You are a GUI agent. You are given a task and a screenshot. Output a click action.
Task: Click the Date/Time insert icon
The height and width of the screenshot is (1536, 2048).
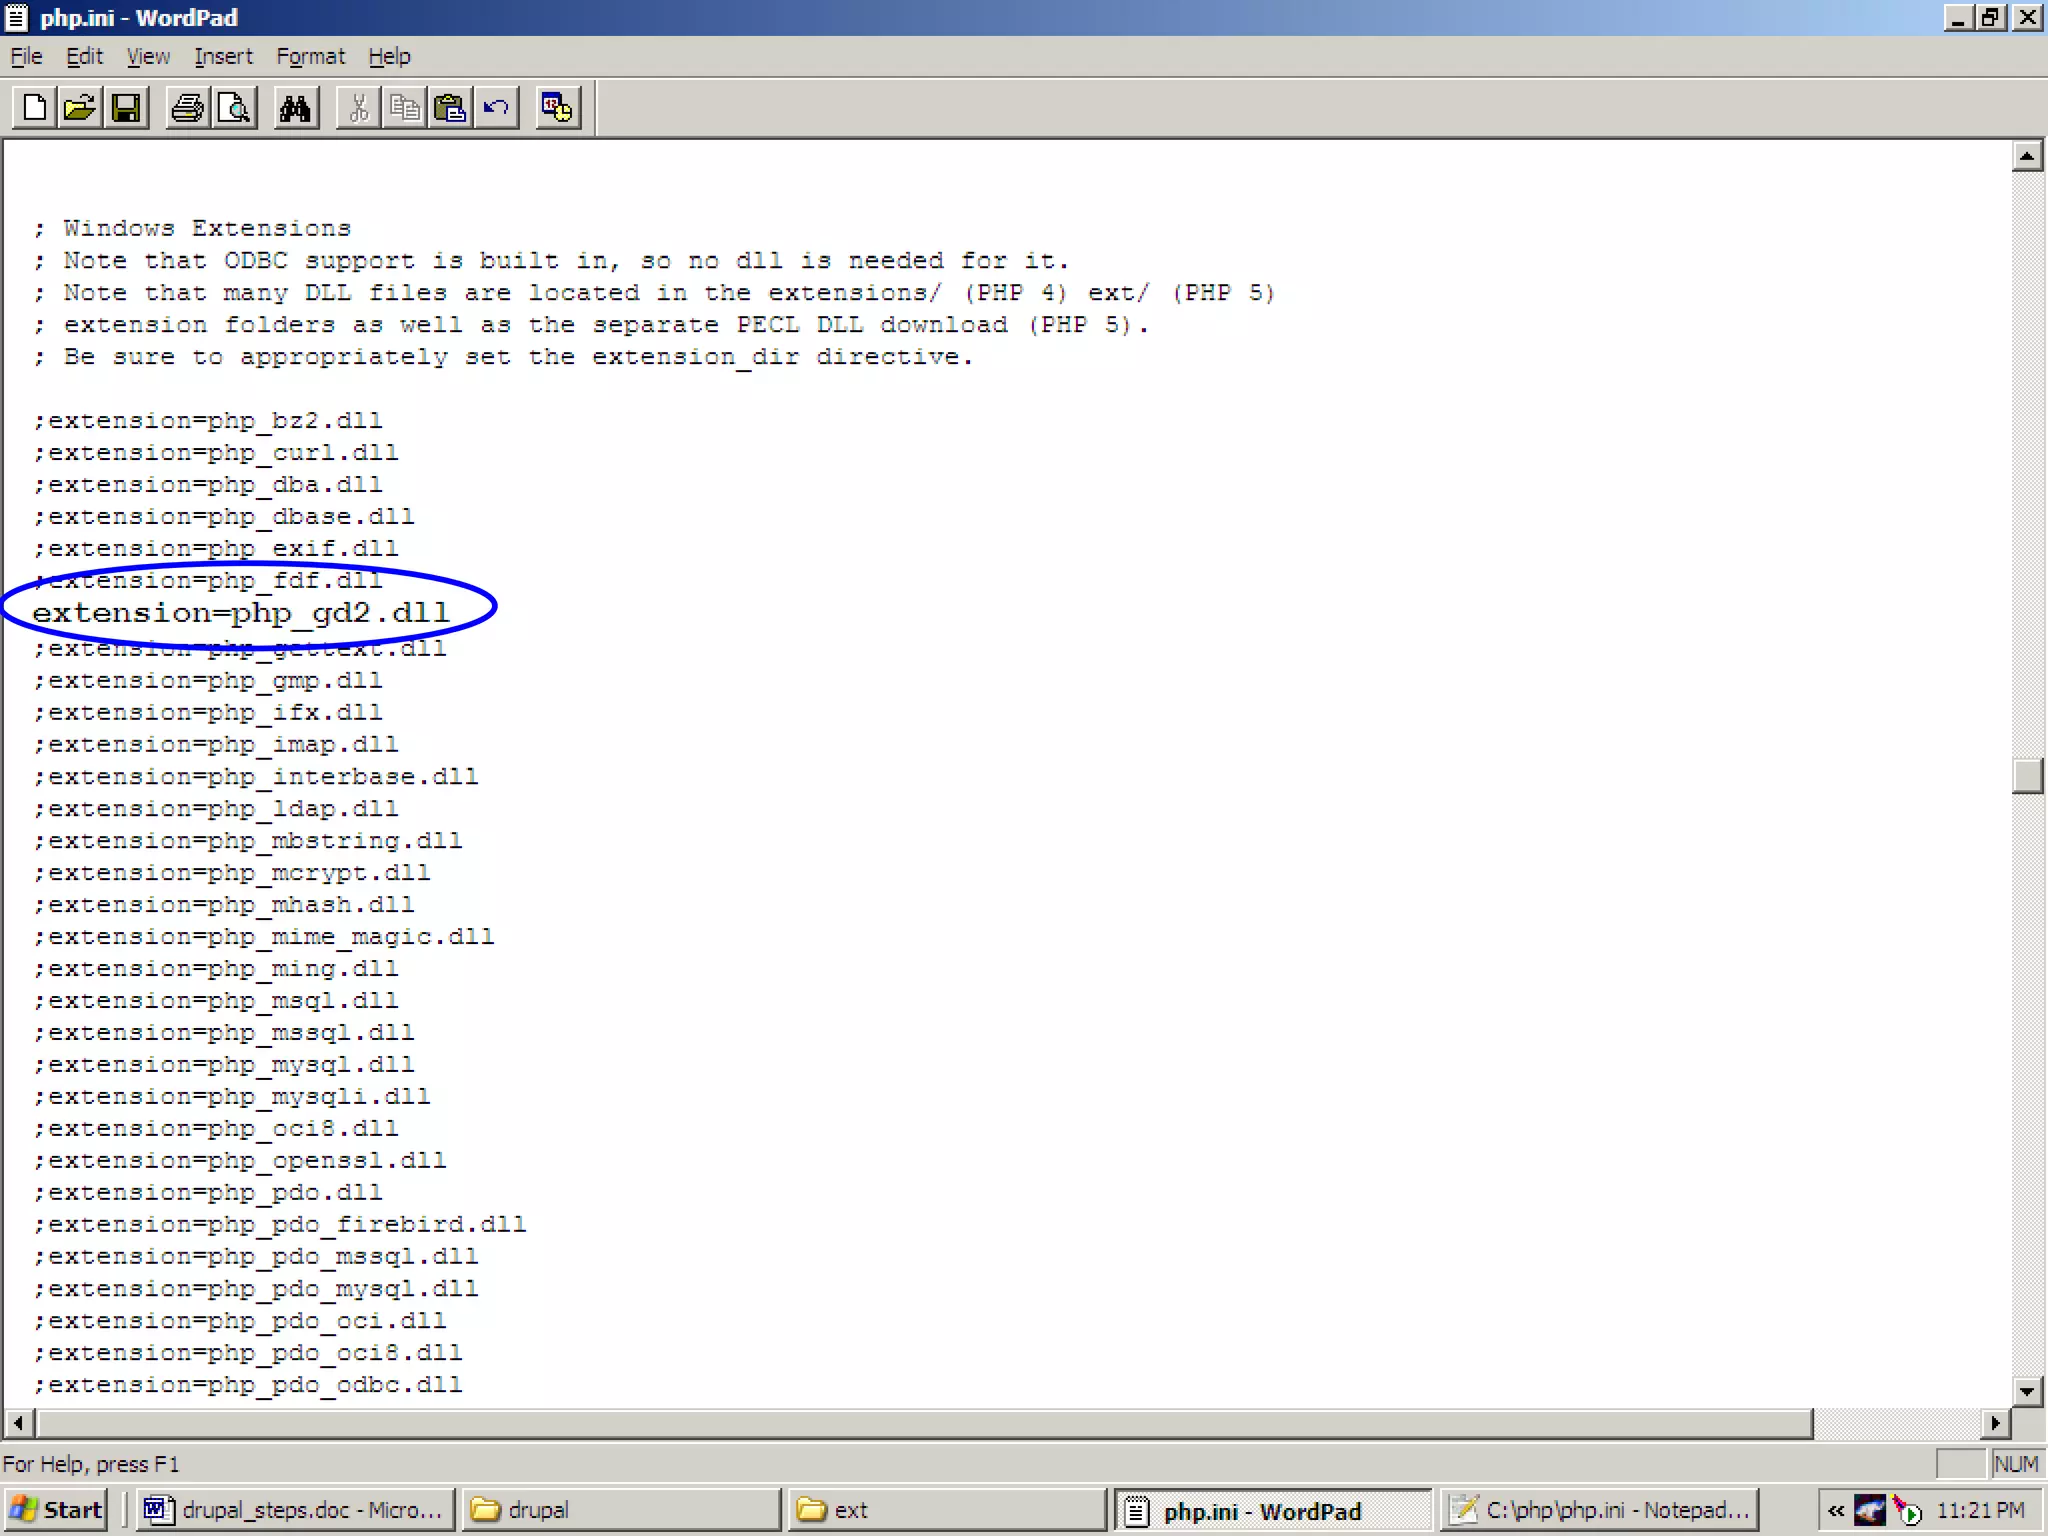(x=557, y=107)
